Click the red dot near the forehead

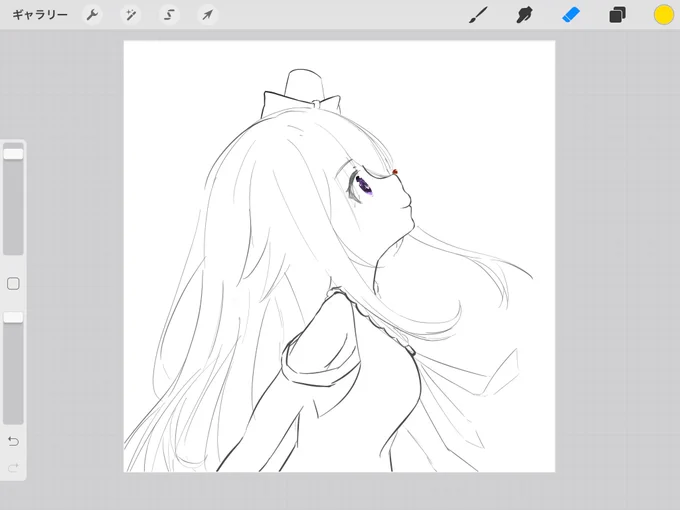[395, 172]
